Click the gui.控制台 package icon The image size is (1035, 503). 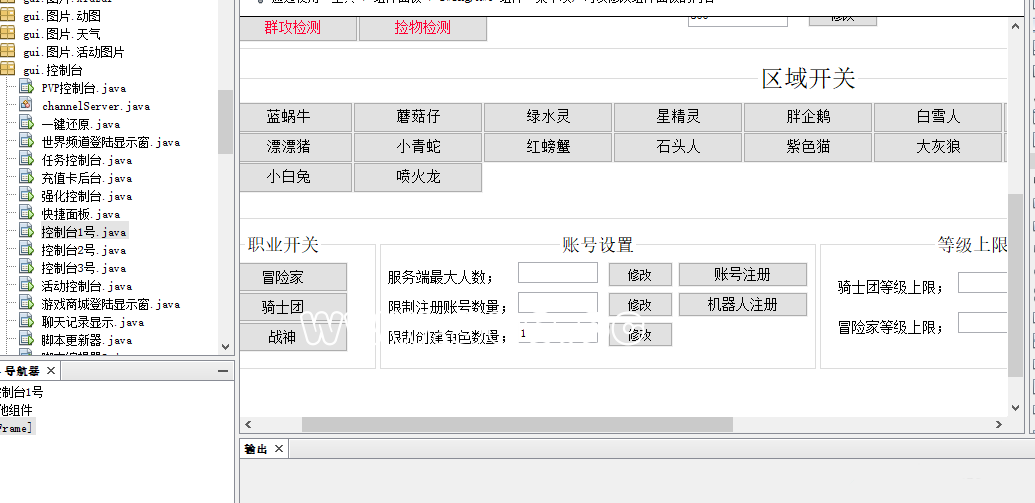[8, 70]
